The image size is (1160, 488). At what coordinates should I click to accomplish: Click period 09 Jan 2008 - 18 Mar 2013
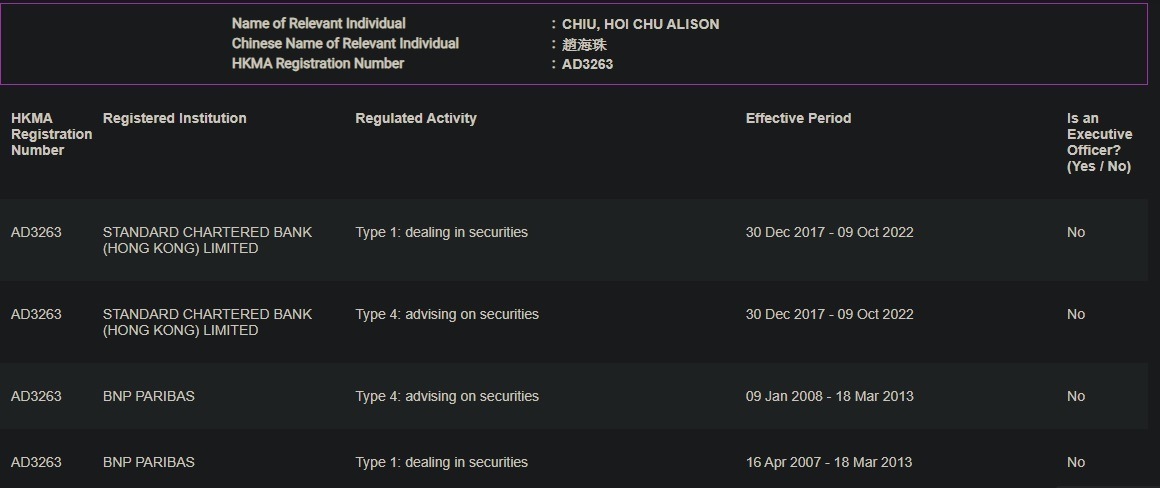coord(829,396)
